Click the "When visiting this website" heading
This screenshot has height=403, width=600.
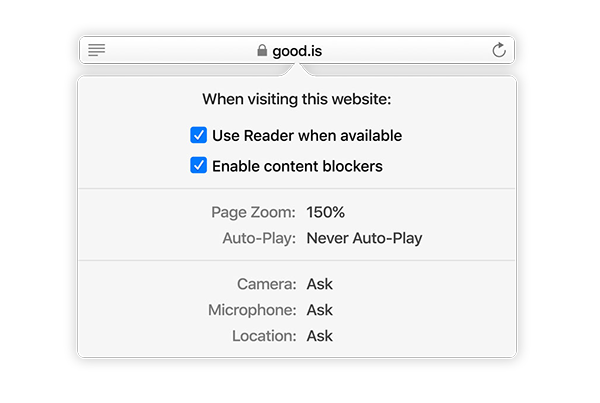click(x=297, y=99)
